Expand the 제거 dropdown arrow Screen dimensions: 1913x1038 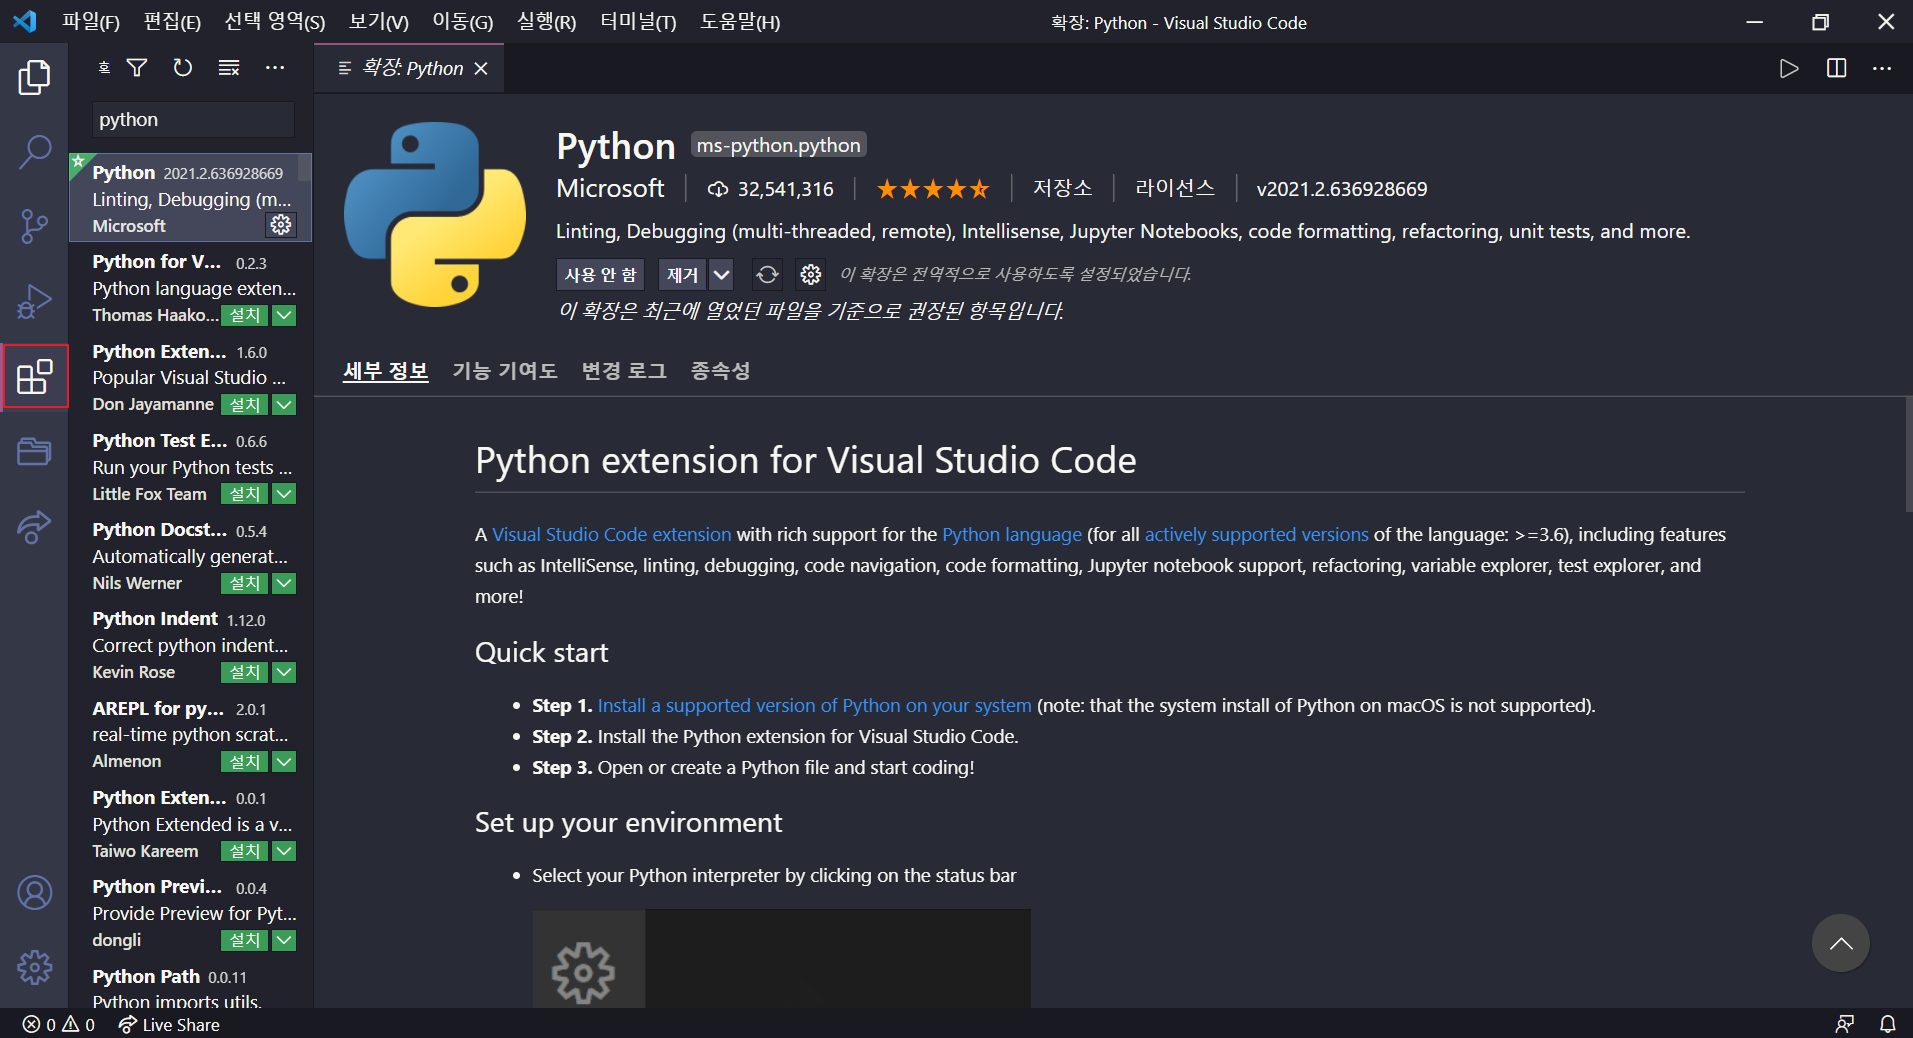(721, 274)
